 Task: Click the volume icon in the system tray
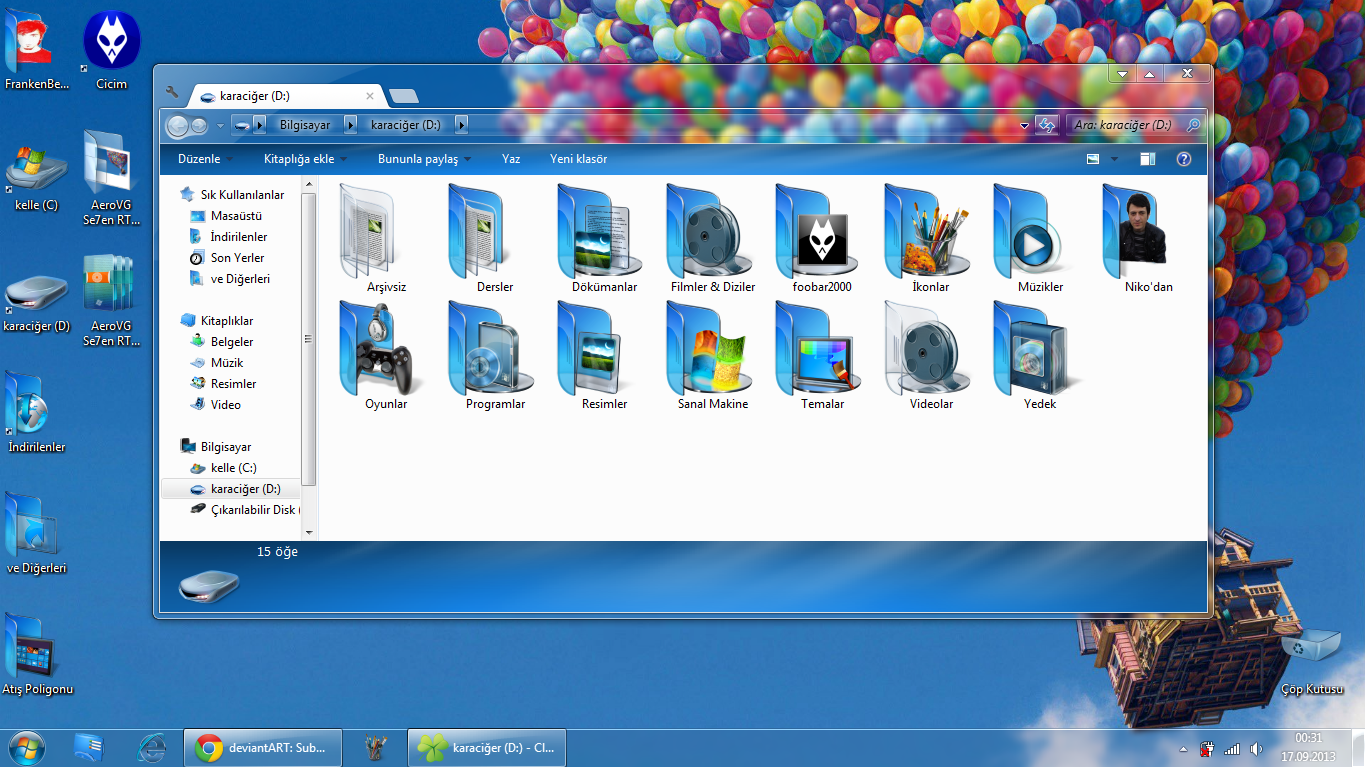coord(1255,748)
